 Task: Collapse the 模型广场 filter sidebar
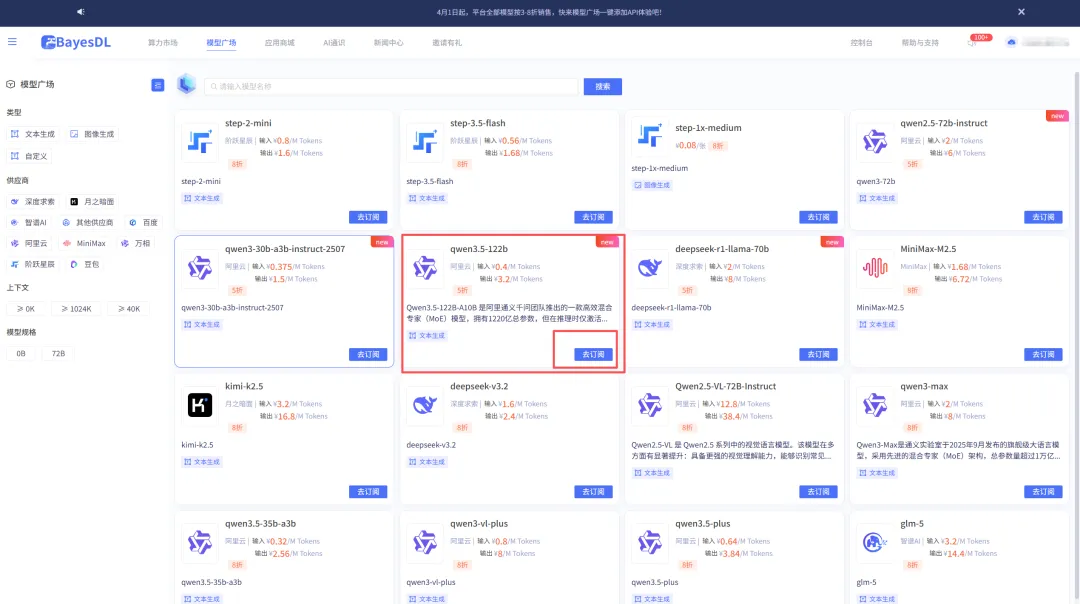pos(158,85)
